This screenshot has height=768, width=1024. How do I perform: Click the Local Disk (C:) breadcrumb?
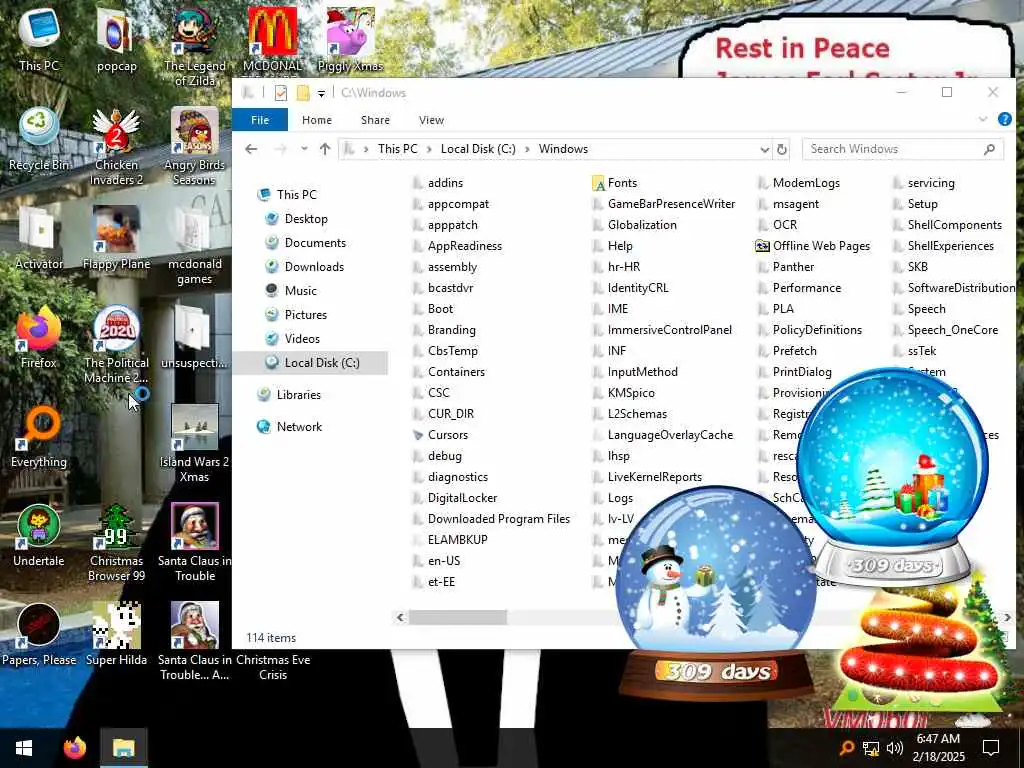[x=478, y=149]
